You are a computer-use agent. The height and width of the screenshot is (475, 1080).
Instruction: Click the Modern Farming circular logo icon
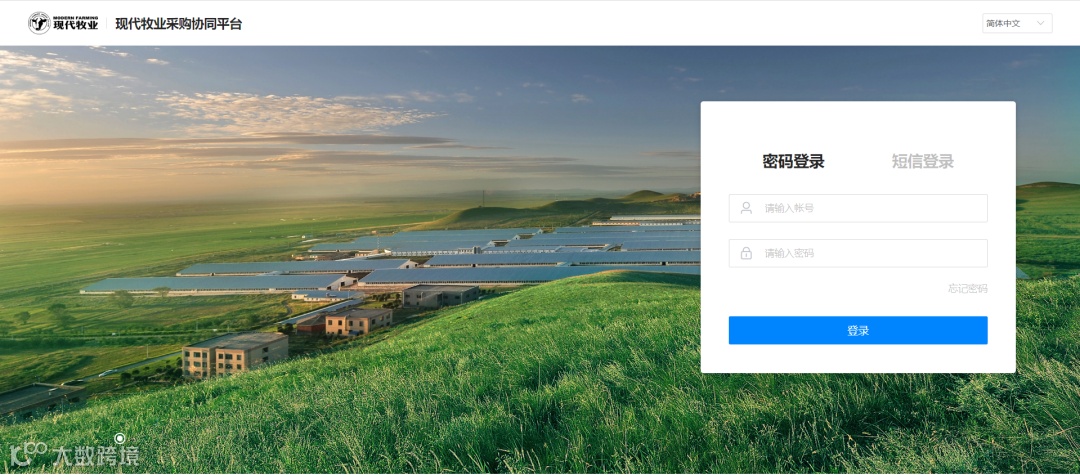[39, 23]
